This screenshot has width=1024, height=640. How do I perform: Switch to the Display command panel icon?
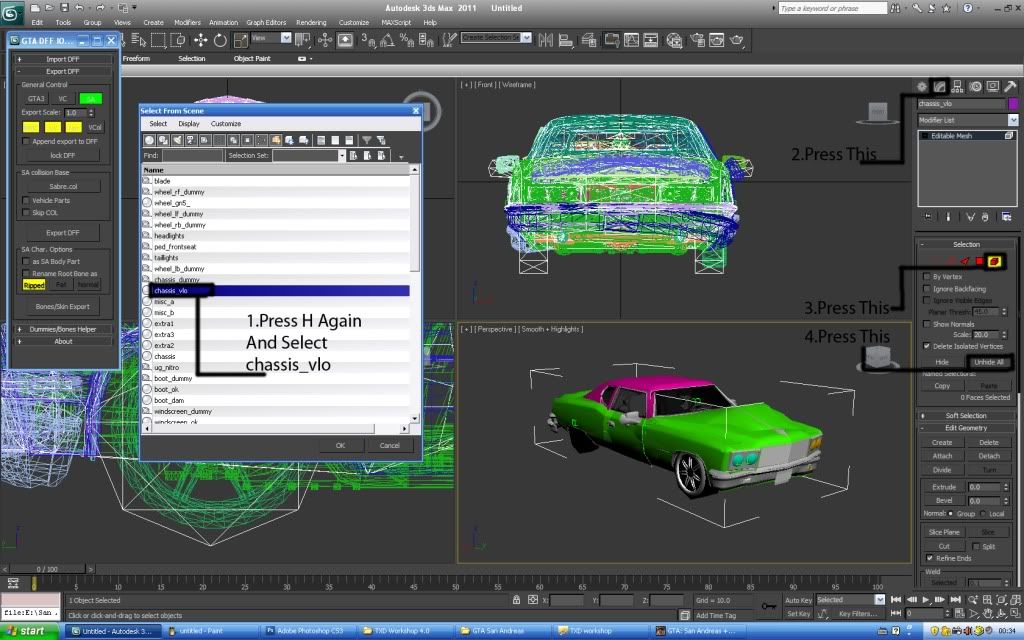tap(993, 86)
